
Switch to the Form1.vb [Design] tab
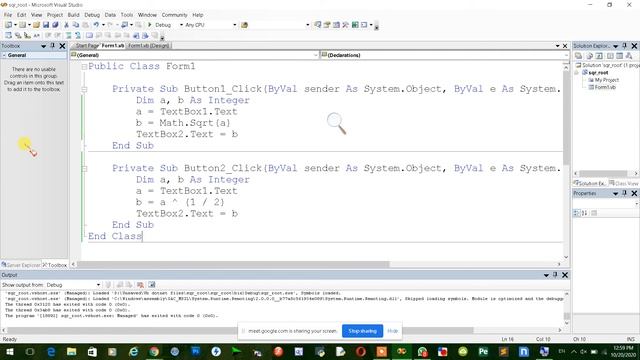[148, 46]
